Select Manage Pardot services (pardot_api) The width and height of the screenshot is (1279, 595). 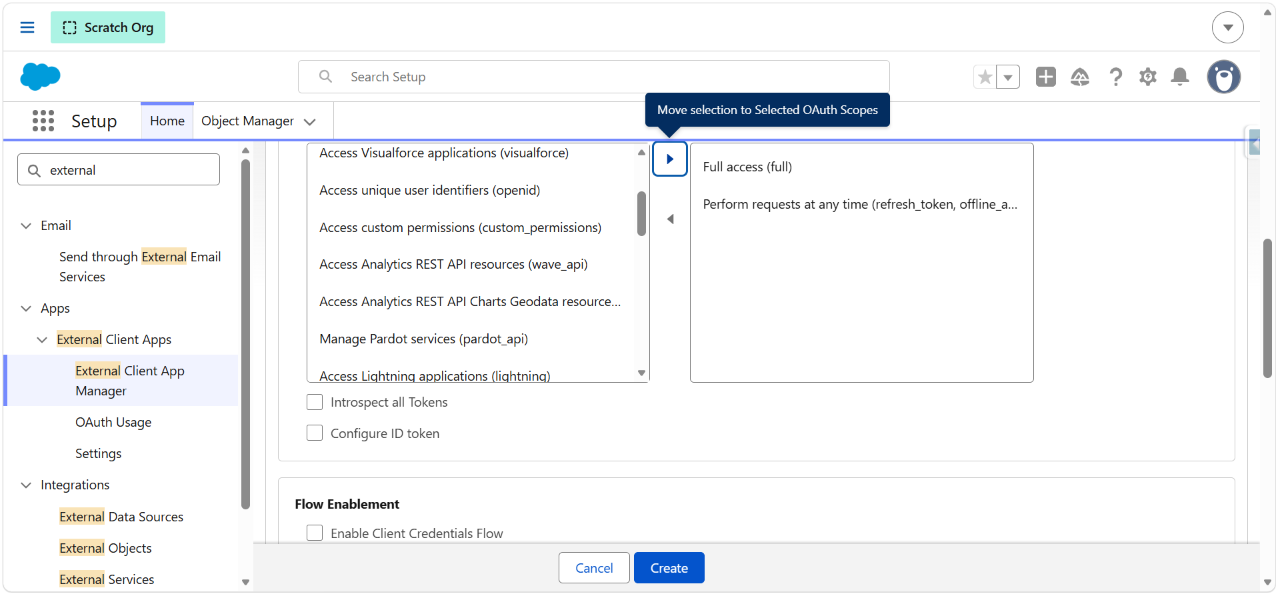pos(471,339)
